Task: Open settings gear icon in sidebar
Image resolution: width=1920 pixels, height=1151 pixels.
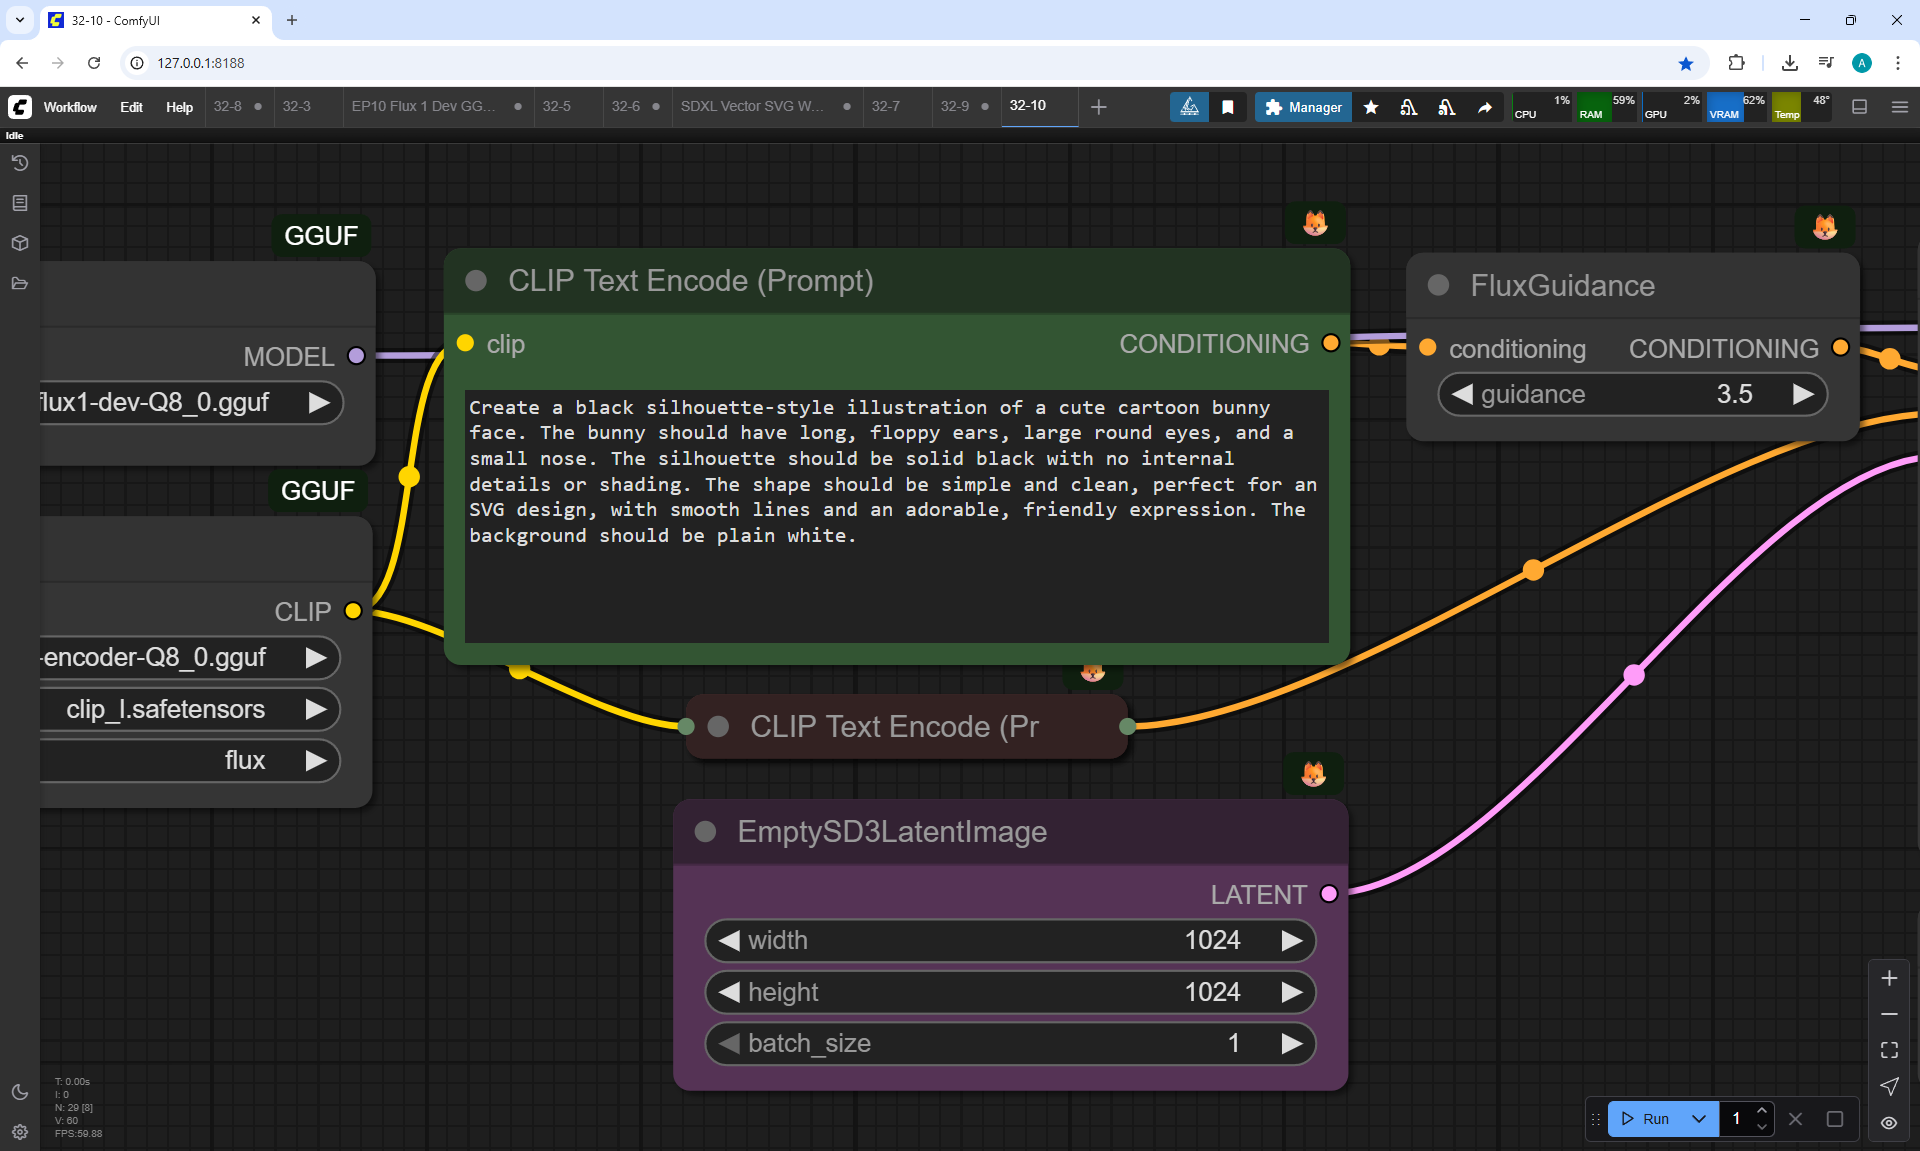Action: [x=20, y=1132]
